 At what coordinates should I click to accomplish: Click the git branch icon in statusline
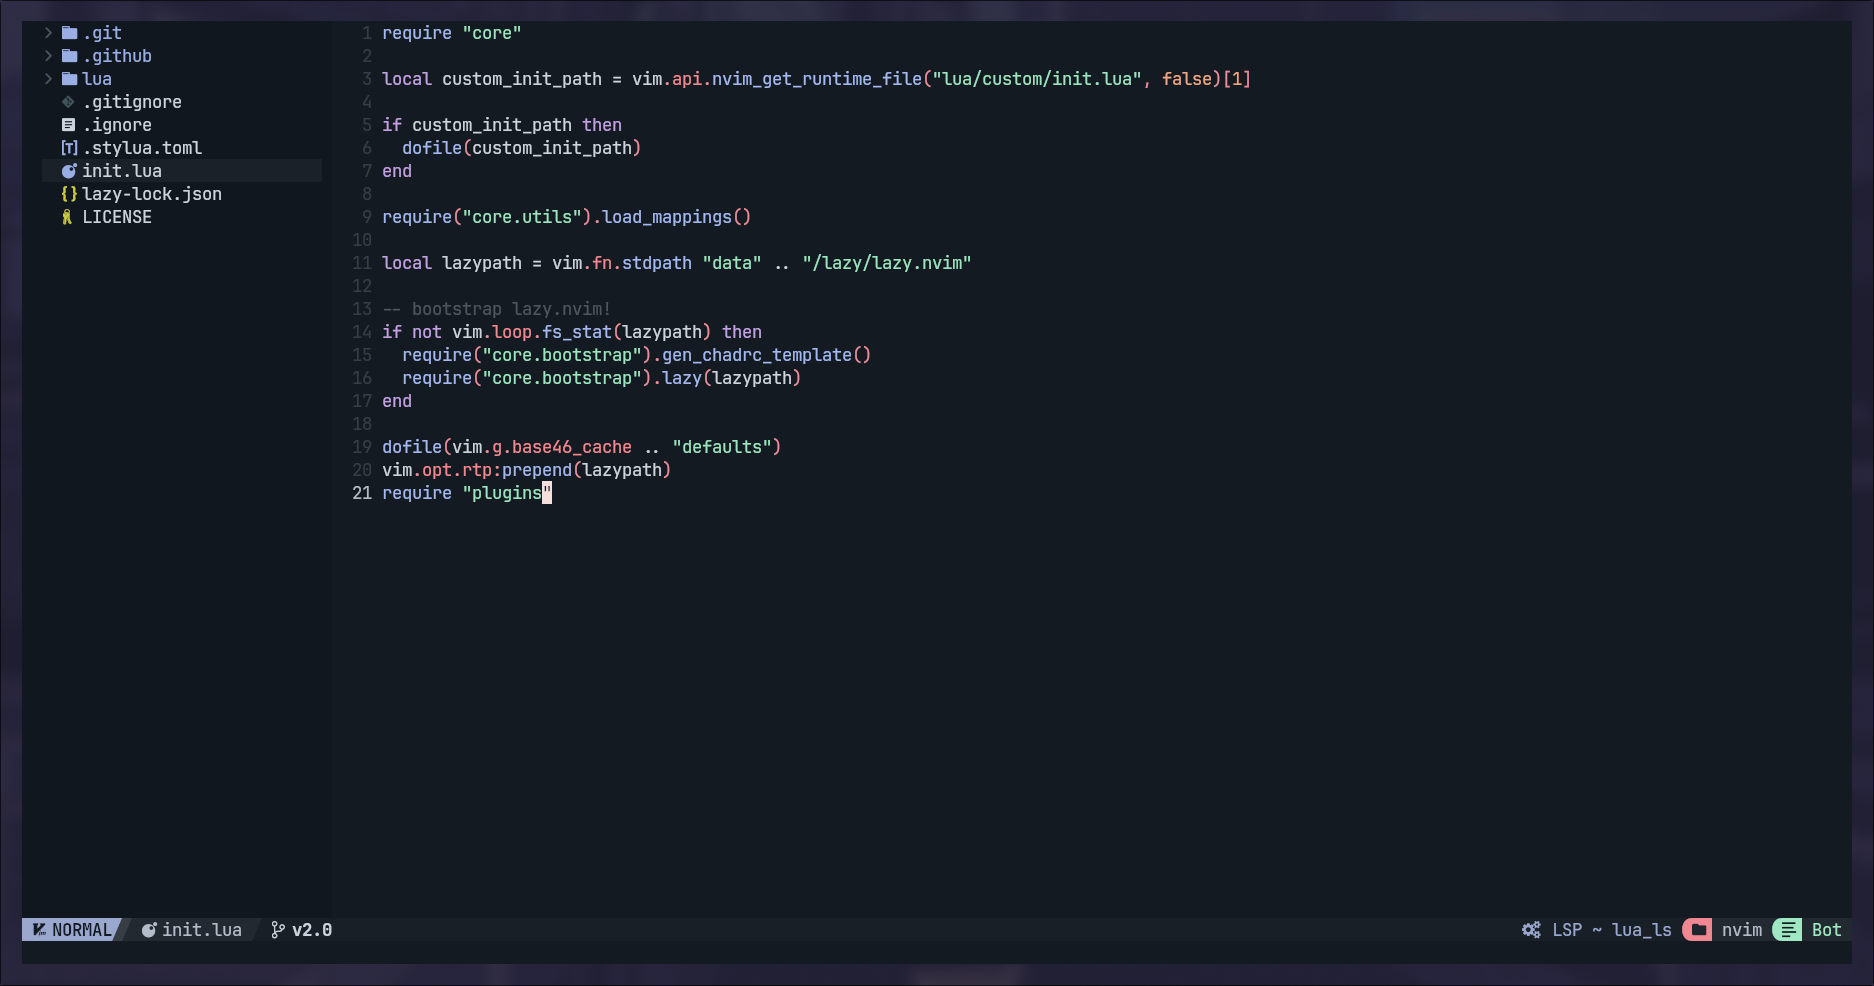[277, 930]
